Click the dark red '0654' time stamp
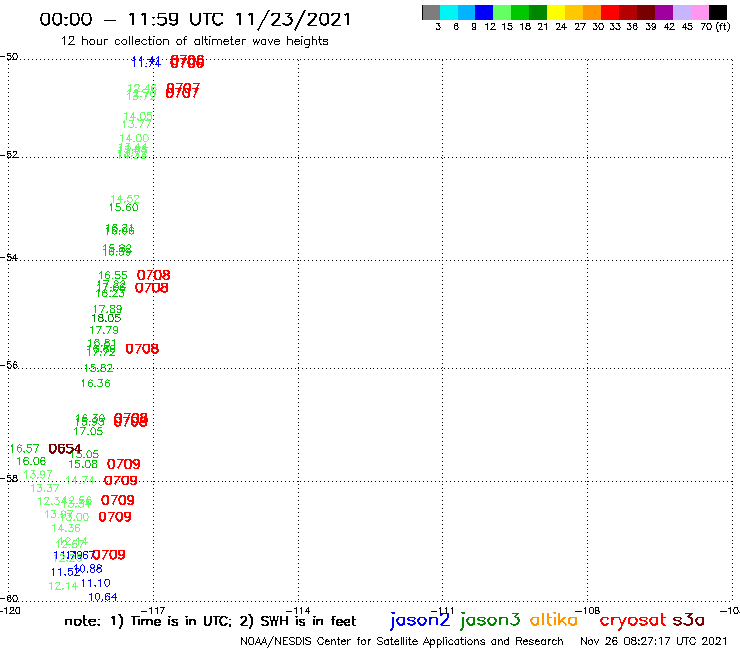Image resolution: width=740 pixels, height=650 pixels. point(65,449)
